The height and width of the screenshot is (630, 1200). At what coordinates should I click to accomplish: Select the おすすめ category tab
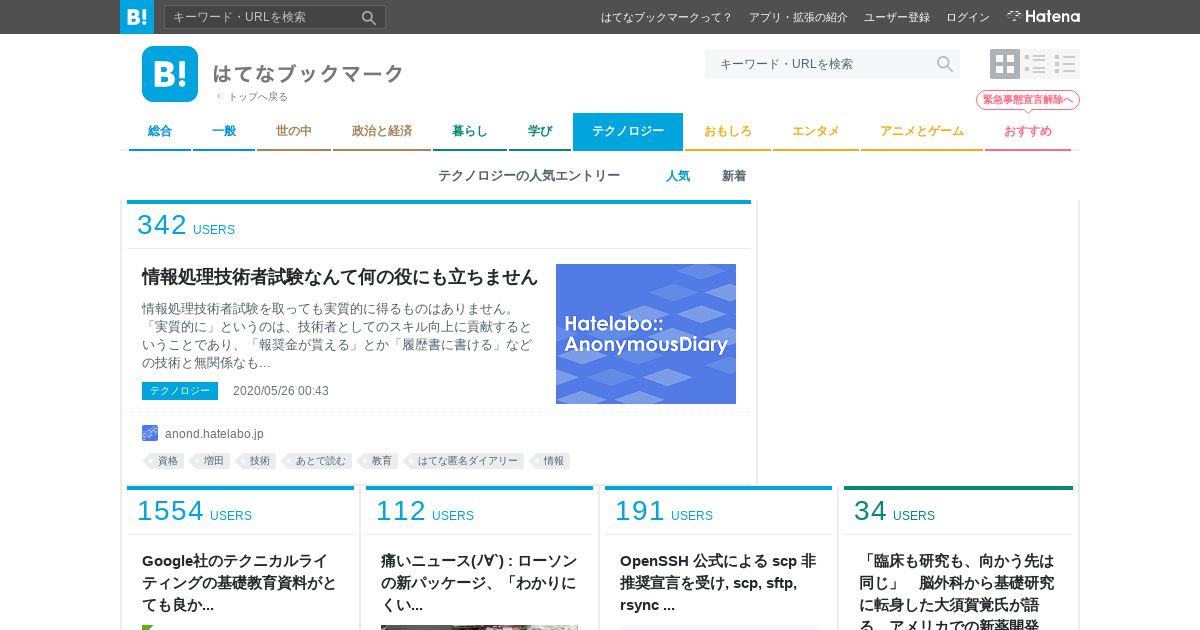[x=1028, y=131]
